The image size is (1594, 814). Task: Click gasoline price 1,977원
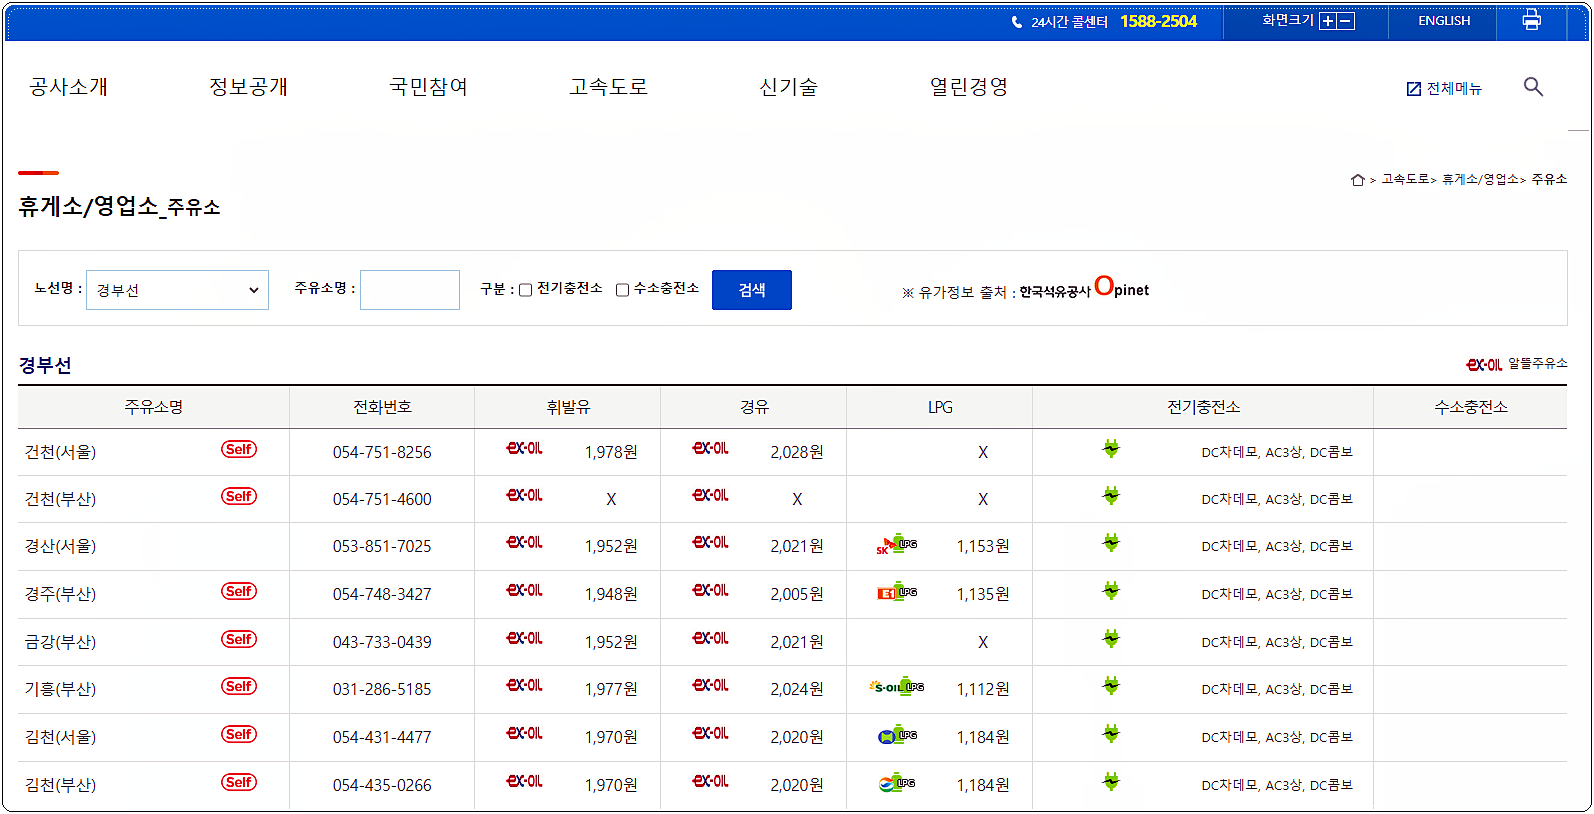tap(611, 689)
